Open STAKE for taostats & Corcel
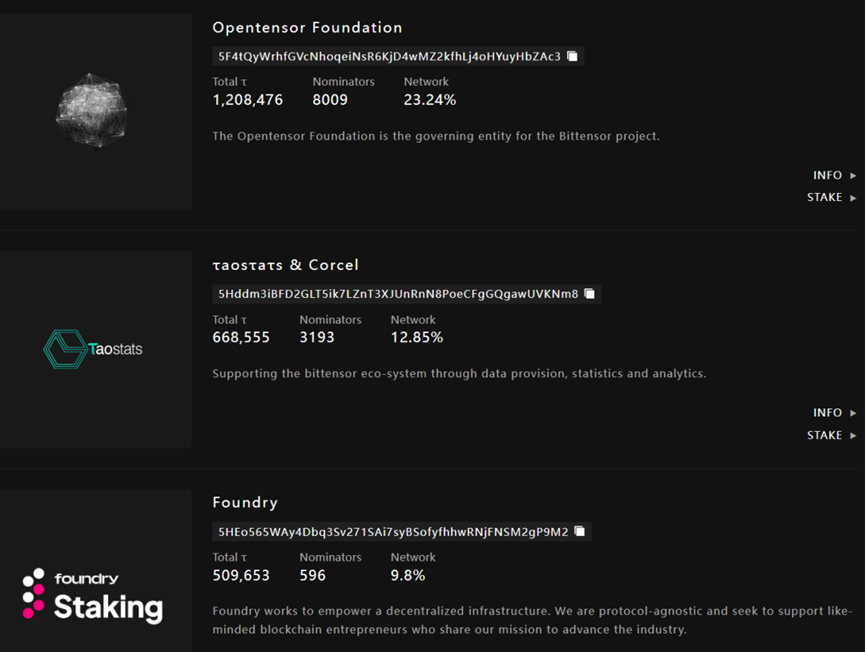Image resolution: width=865 pixels, height=652 pixels. coord(831,435)
